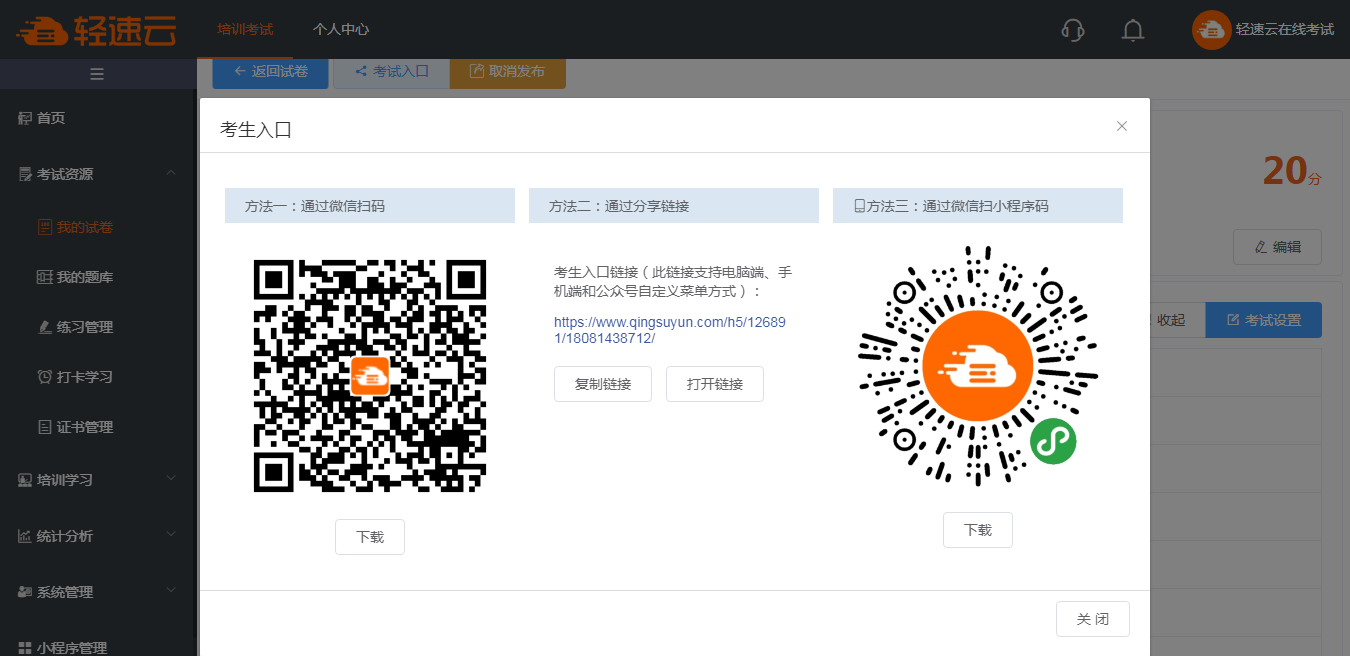
Task: Click the 系统管理 icon
Action: tap(25, 592)
